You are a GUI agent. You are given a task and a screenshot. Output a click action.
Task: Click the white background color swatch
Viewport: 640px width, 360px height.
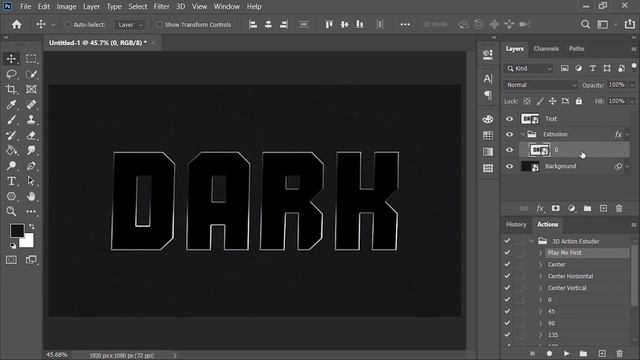click(x=28, y=242)
